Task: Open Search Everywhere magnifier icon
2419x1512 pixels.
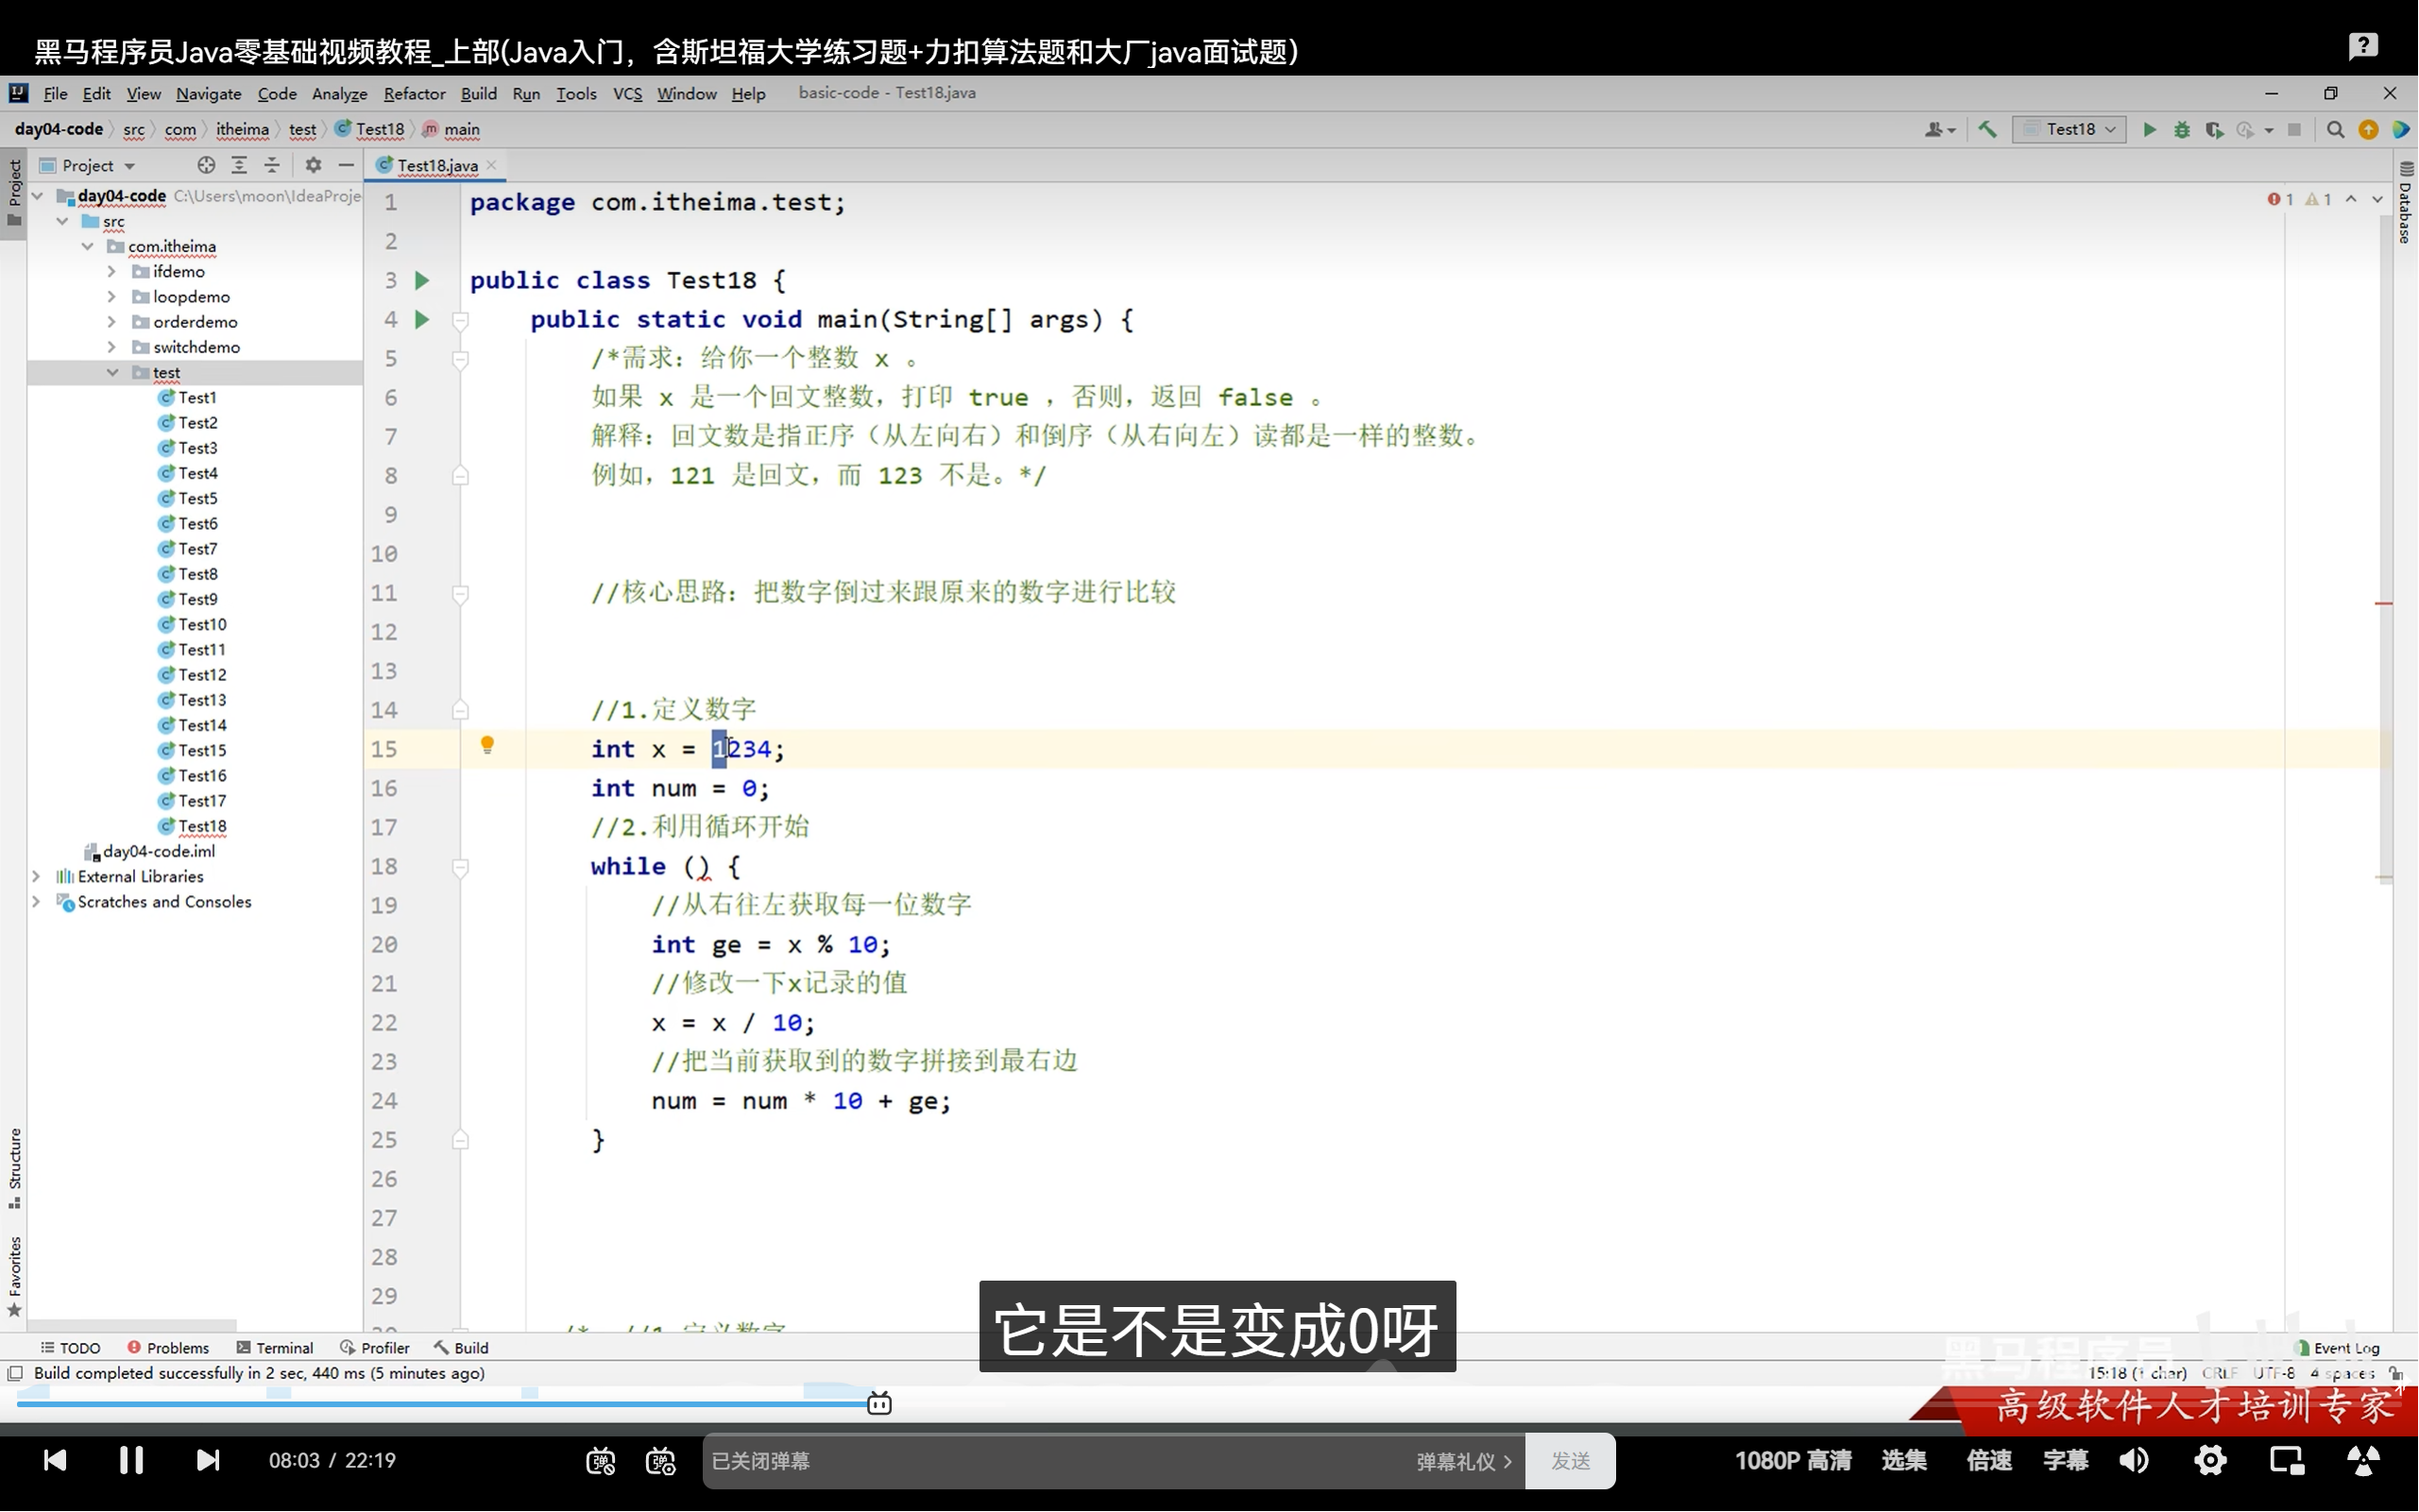Action: point(2335,130)
